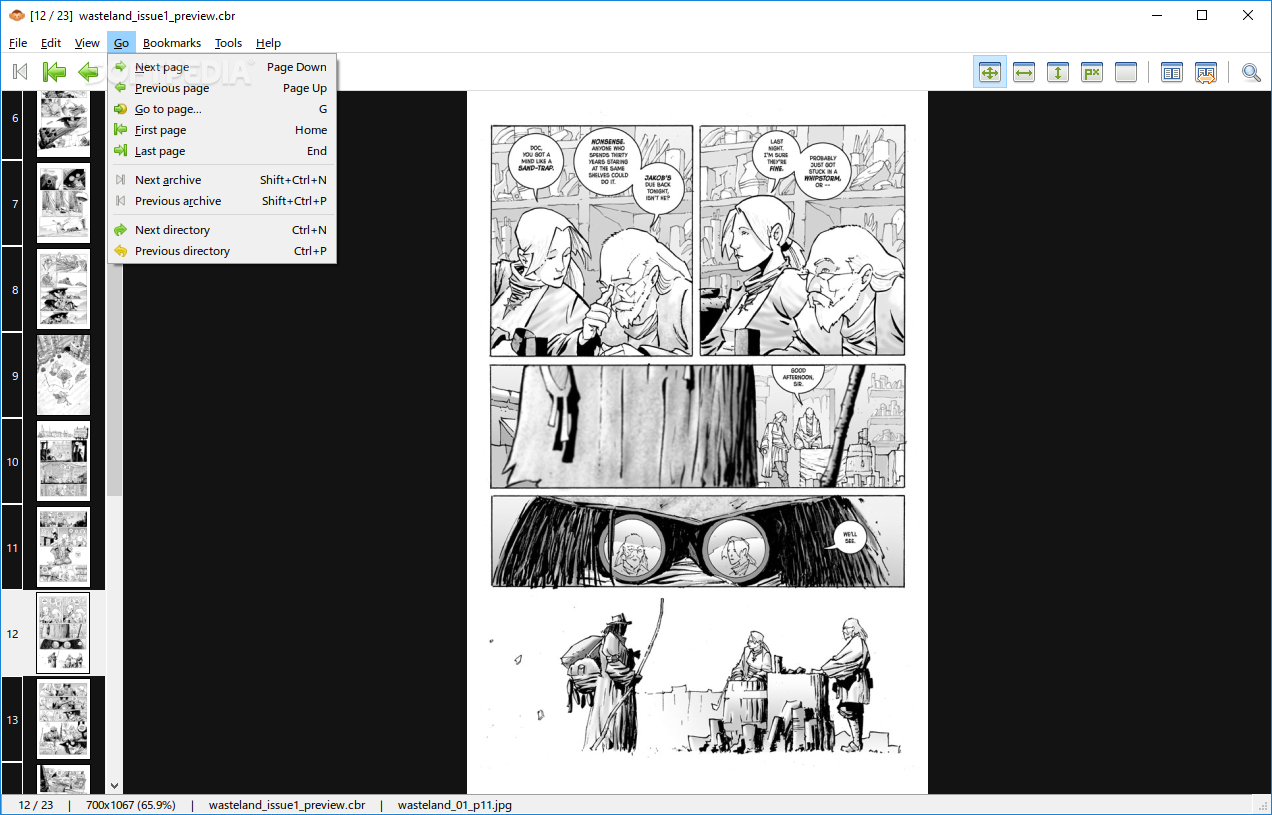
Task: Open page 7 thumbnail
Action: 63,203
